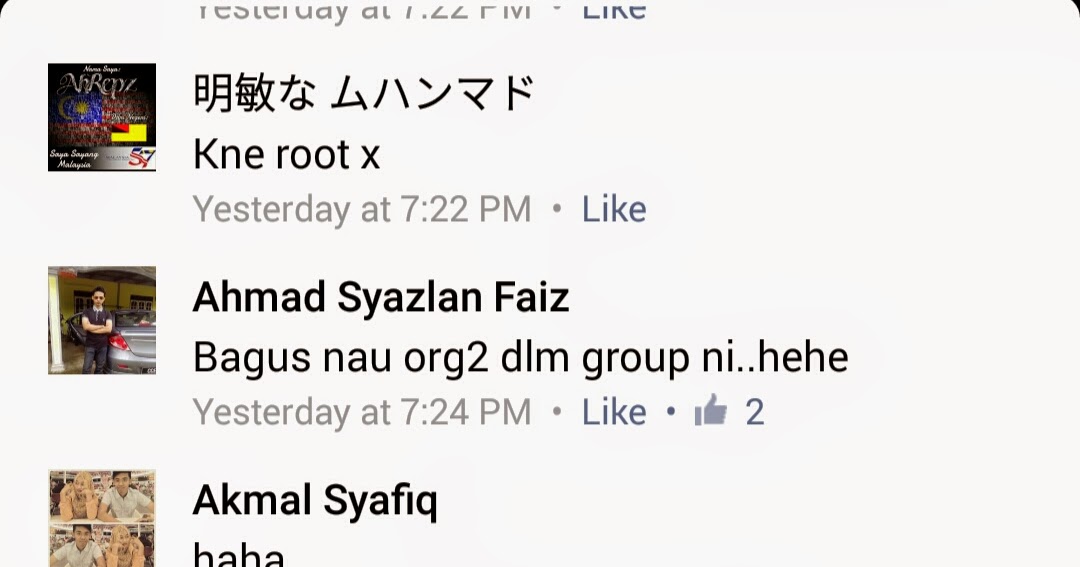Select the "Kne root x" comment text

coord(287,154)
